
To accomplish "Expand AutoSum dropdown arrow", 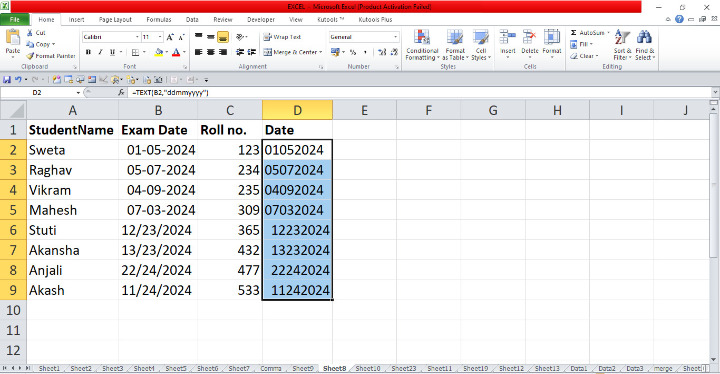I will (608, 33).
